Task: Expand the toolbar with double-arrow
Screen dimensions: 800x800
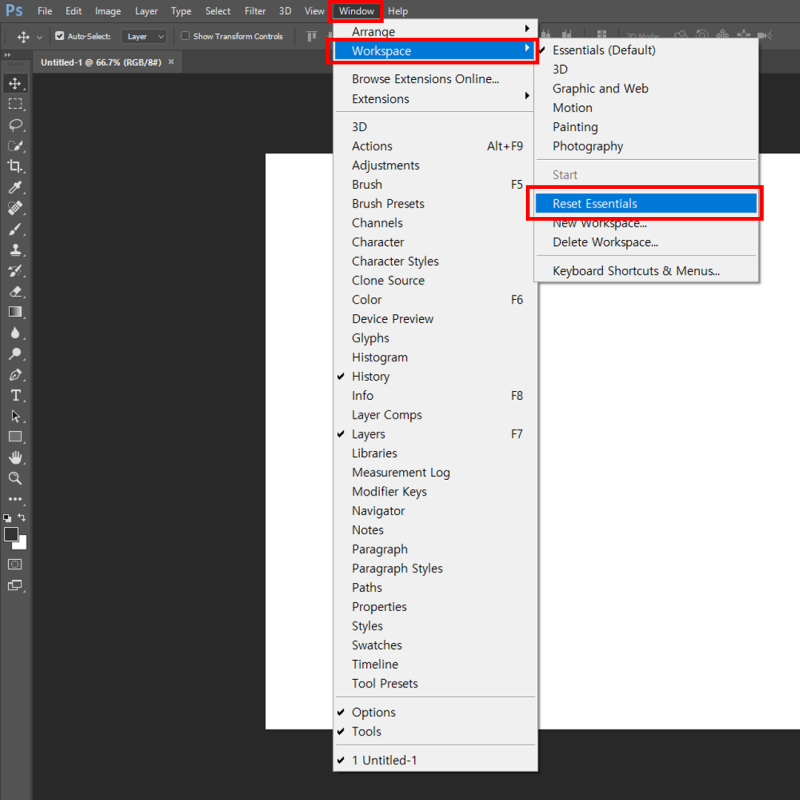Action: (7, 55)
